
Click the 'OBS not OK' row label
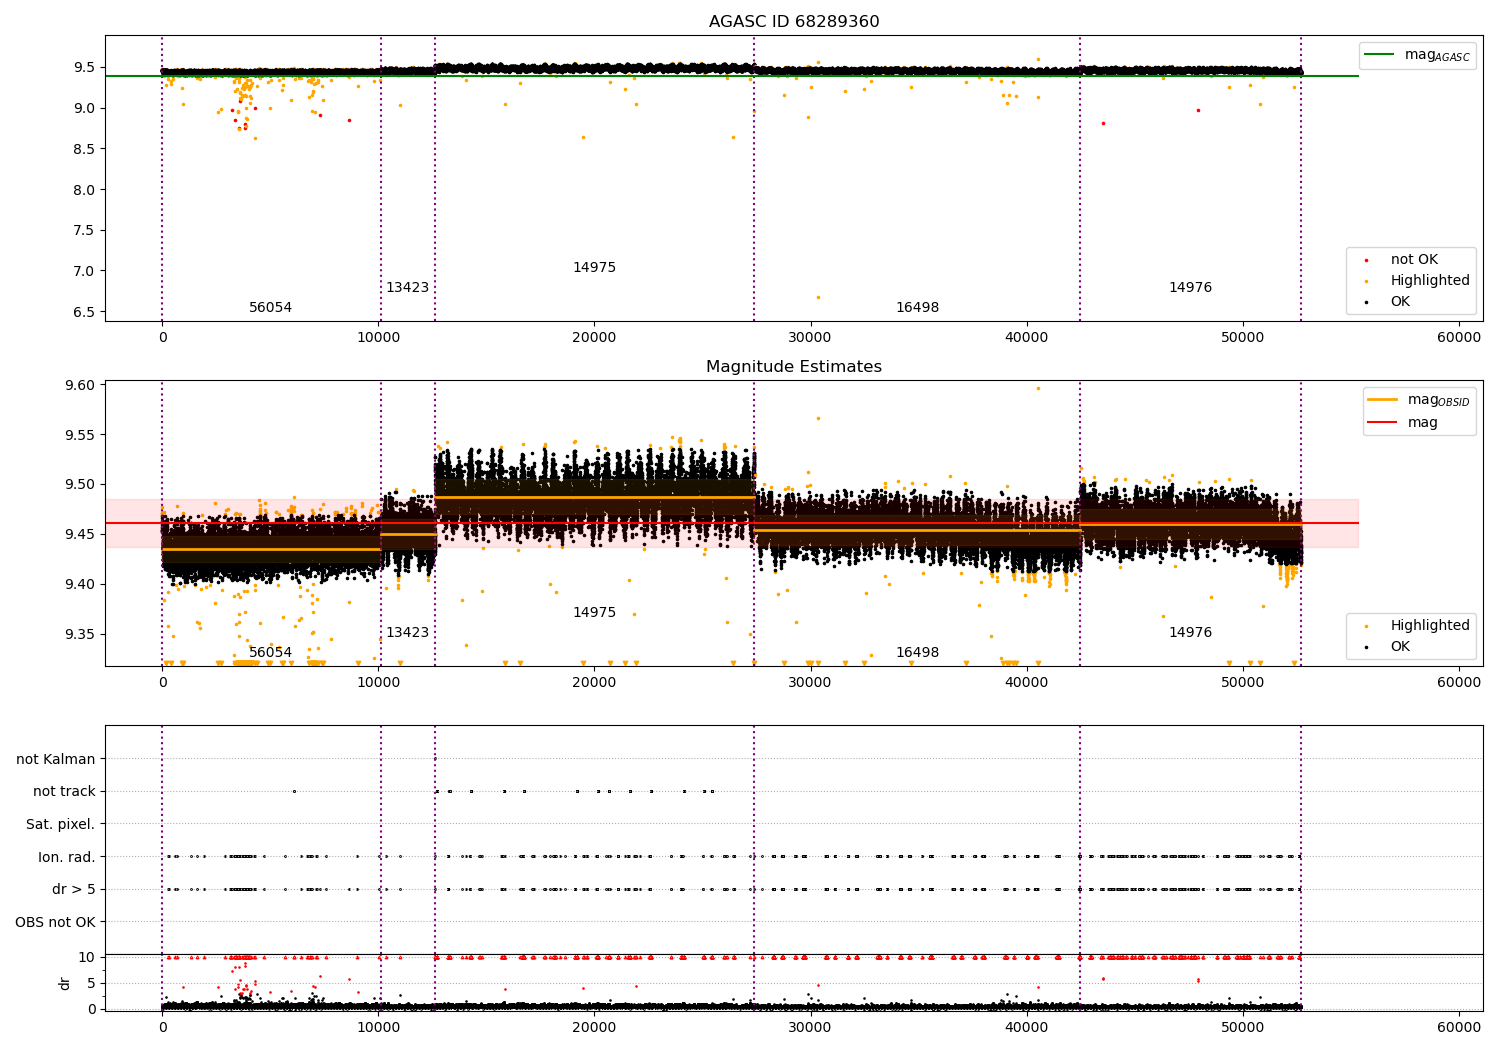pyautogui.click(x=55, y=923)
